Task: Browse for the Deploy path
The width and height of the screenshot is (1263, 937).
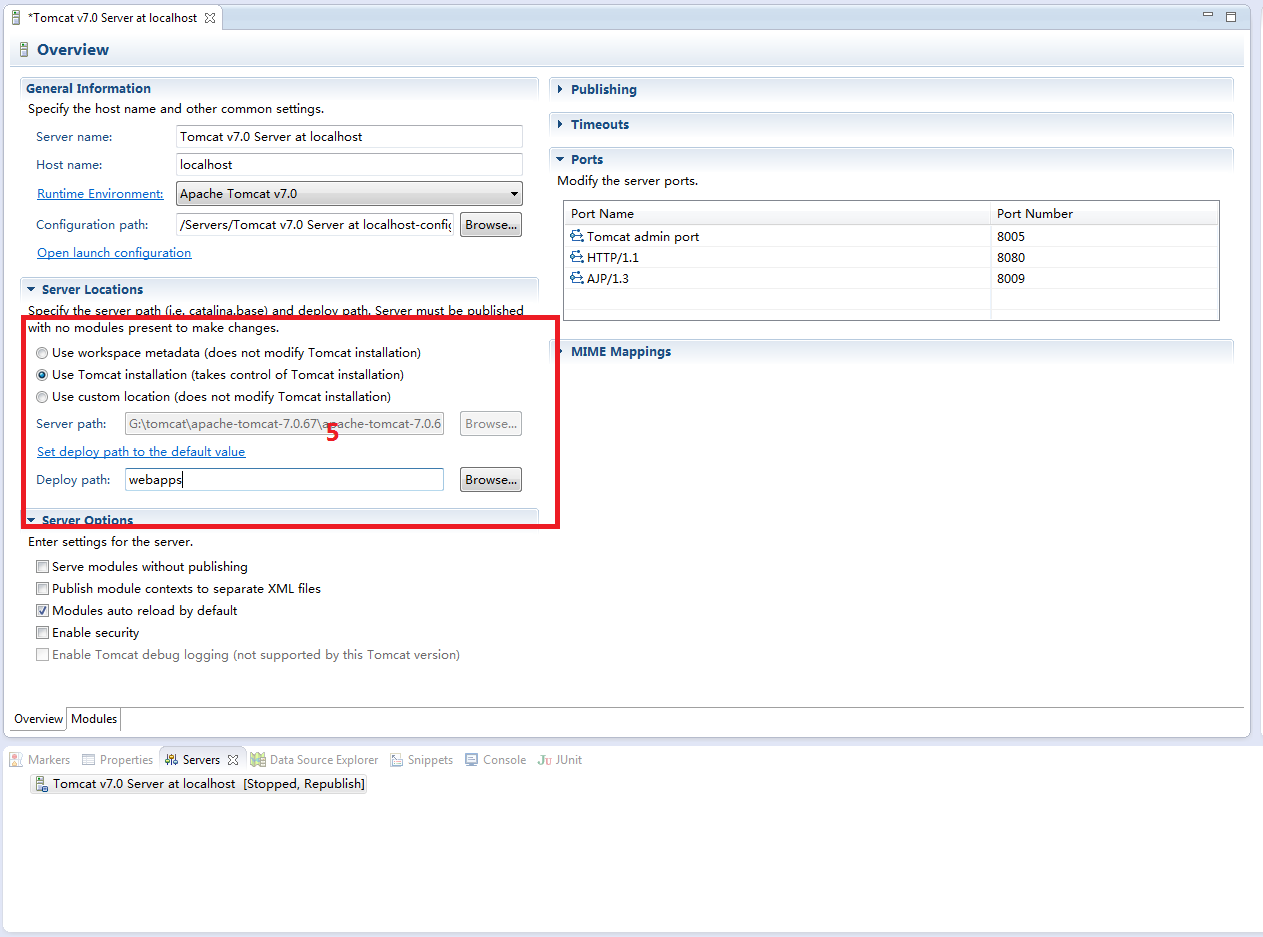Action: pyautogui.click(x=491, y=480)
